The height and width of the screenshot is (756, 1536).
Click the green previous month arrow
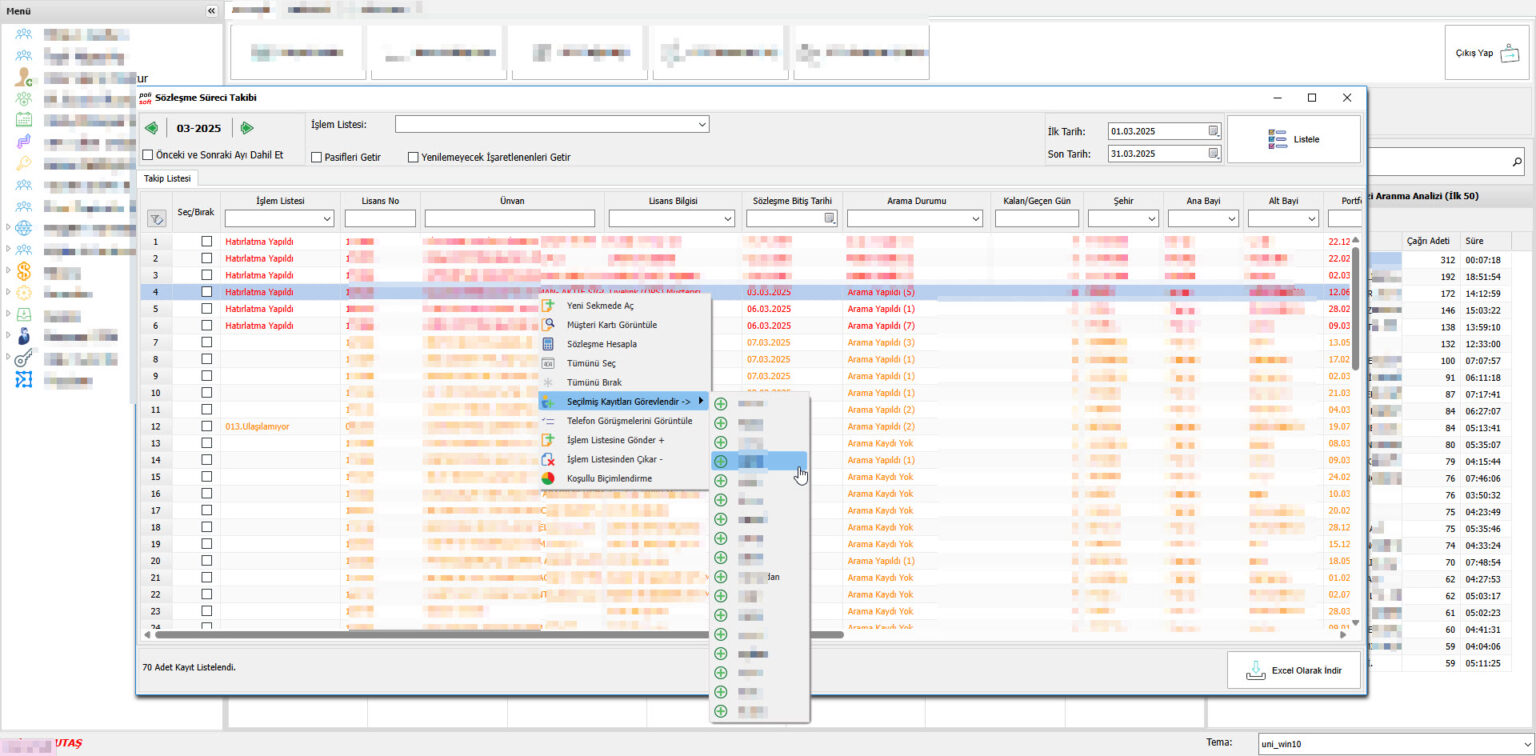tap(152, 128)
